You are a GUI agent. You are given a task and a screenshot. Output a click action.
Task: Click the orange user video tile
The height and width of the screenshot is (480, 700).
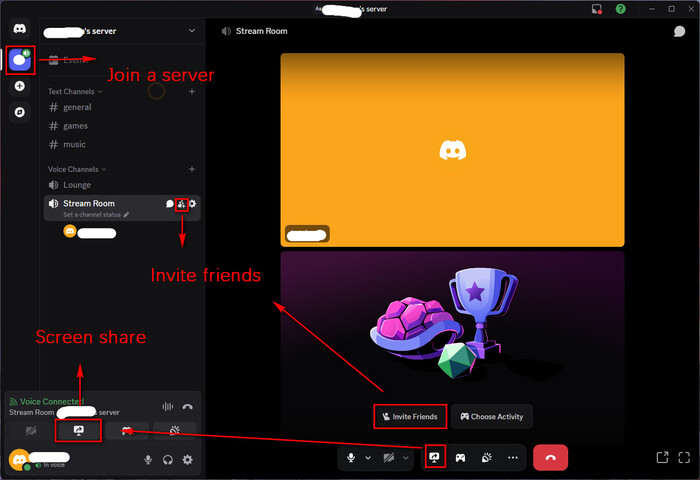point(452,150)
